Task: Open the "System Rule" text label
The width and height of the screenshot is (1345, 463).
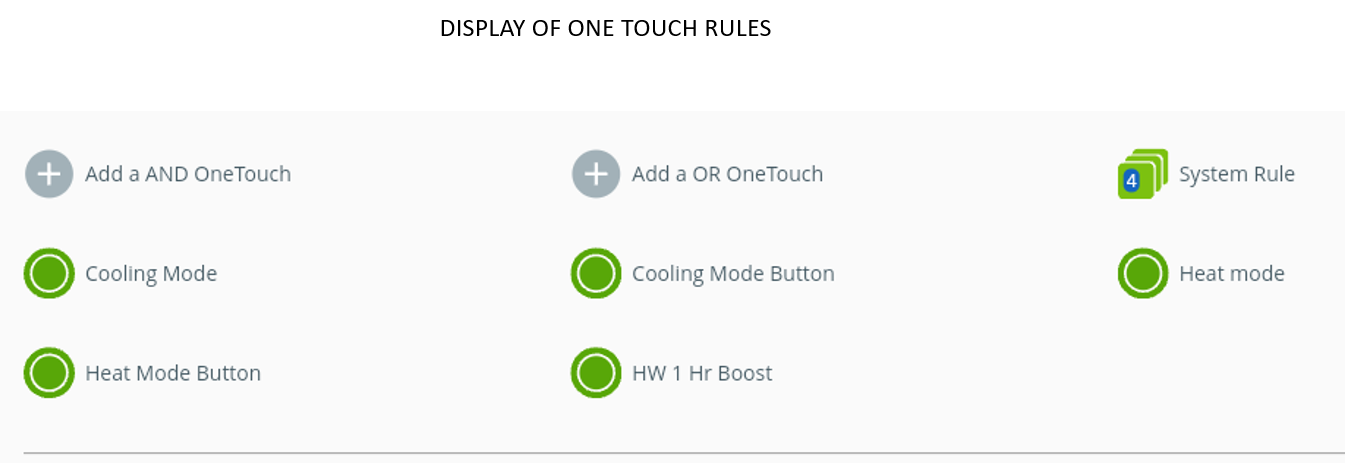Action: [x=1236, y=174]
